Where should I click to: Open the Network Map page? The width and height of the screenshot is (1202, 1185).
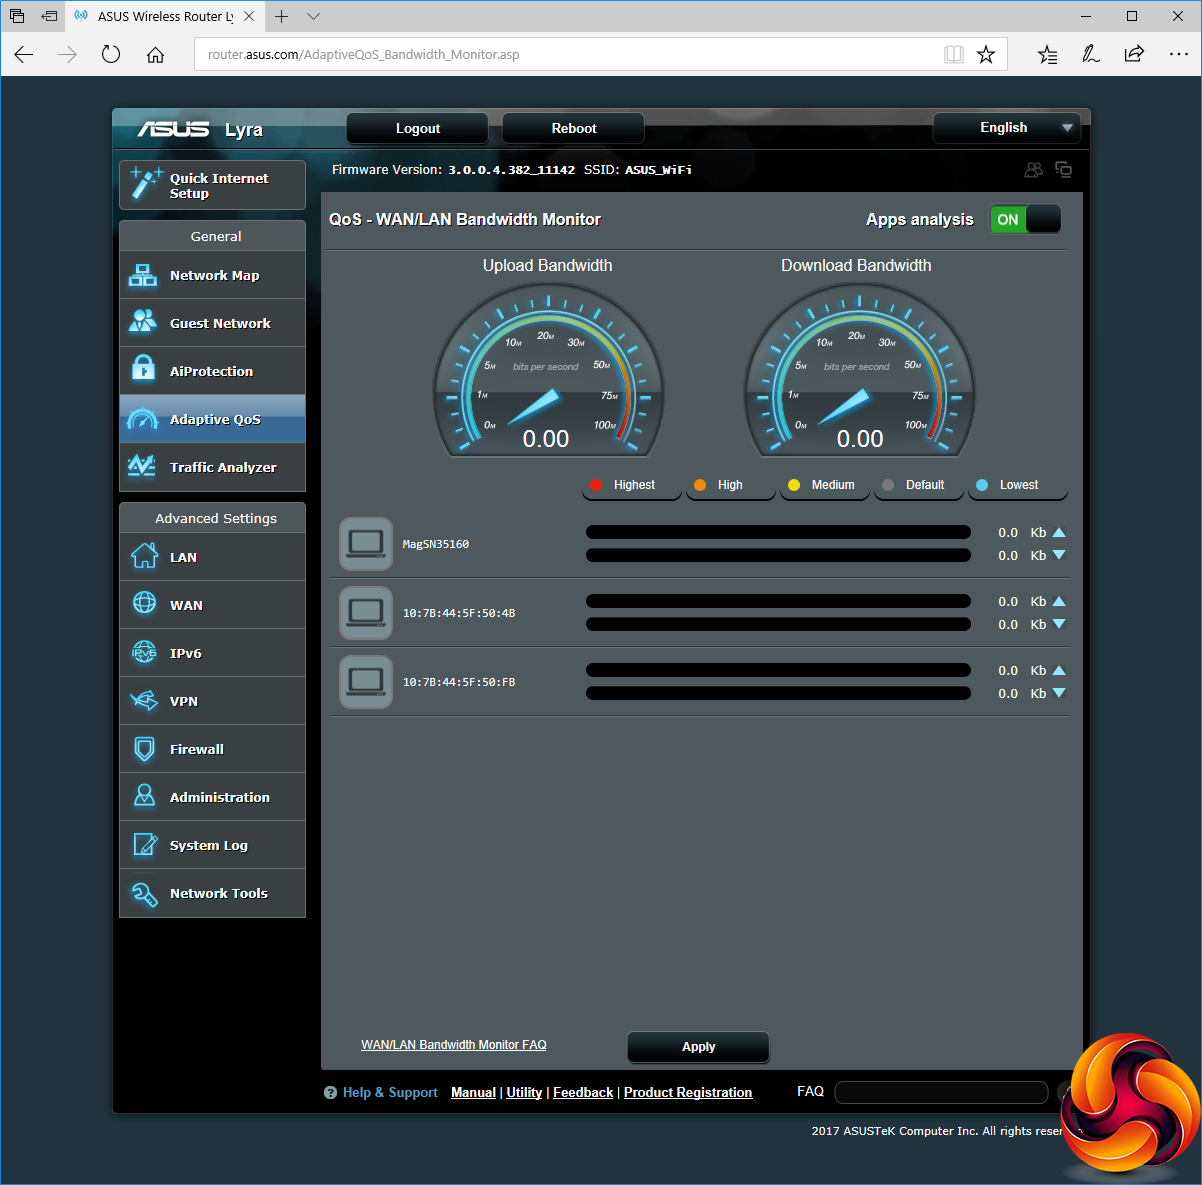pyautogui.click(x=212, y=275)
